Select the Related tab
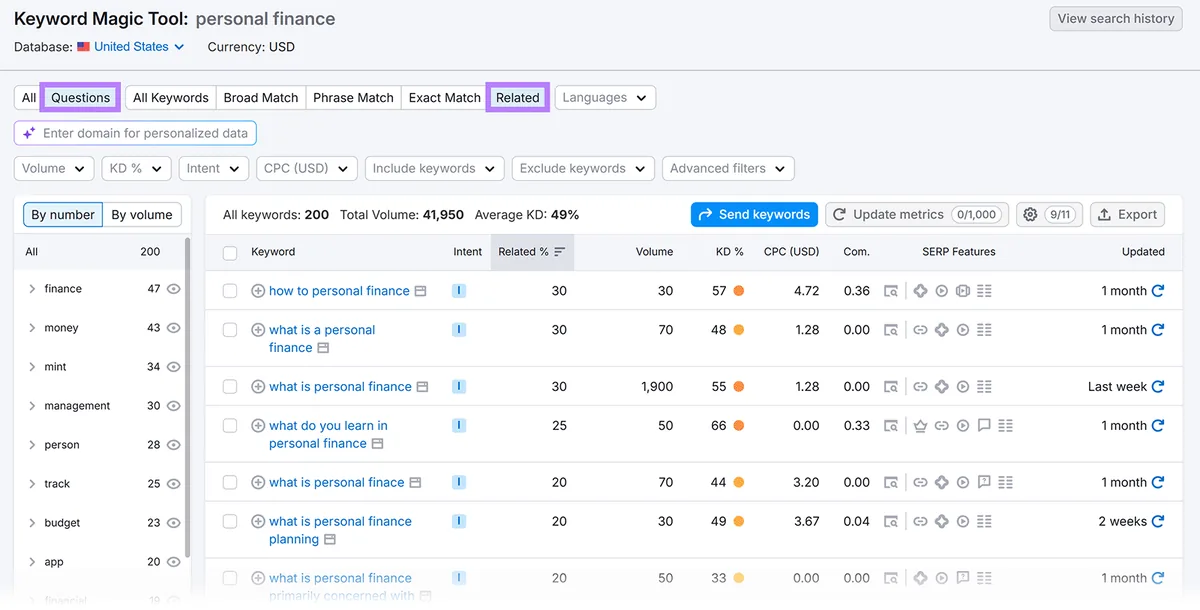 click(x=518, y=98)
